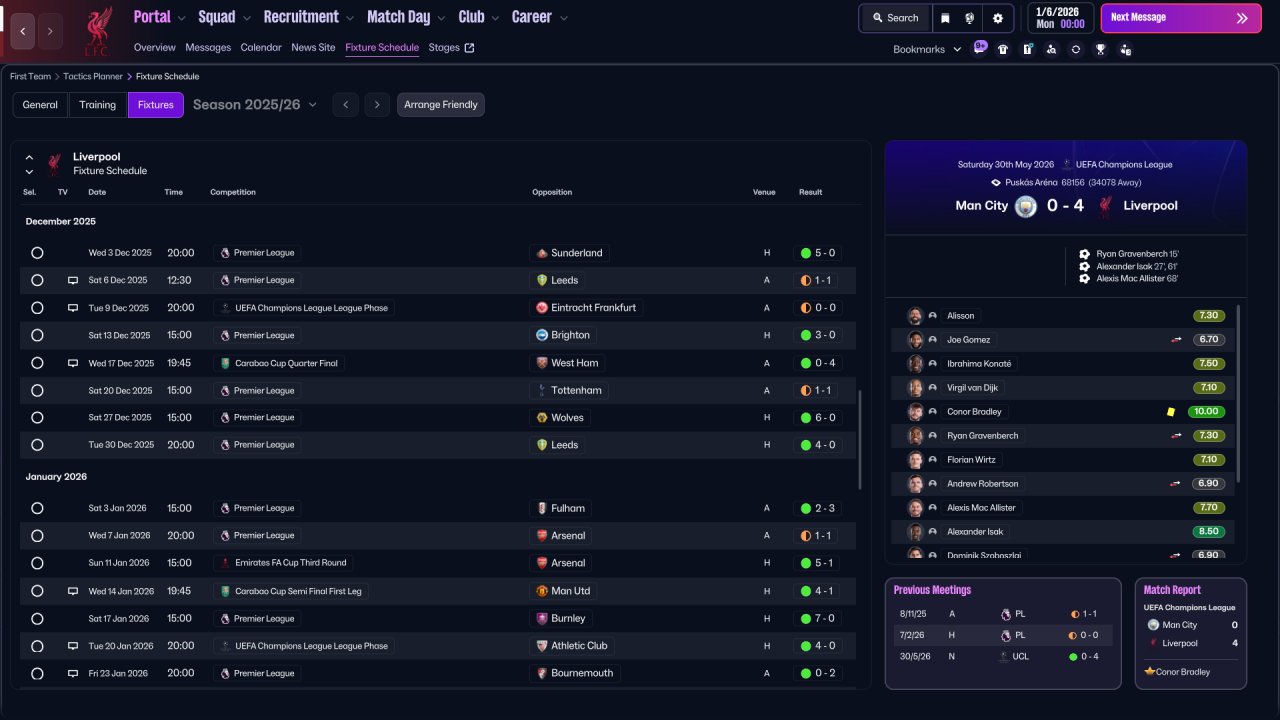Click the shirt bookmark icon
Image resolution: width=1280 pixels, height=720 pixels.
(1003, 49)
